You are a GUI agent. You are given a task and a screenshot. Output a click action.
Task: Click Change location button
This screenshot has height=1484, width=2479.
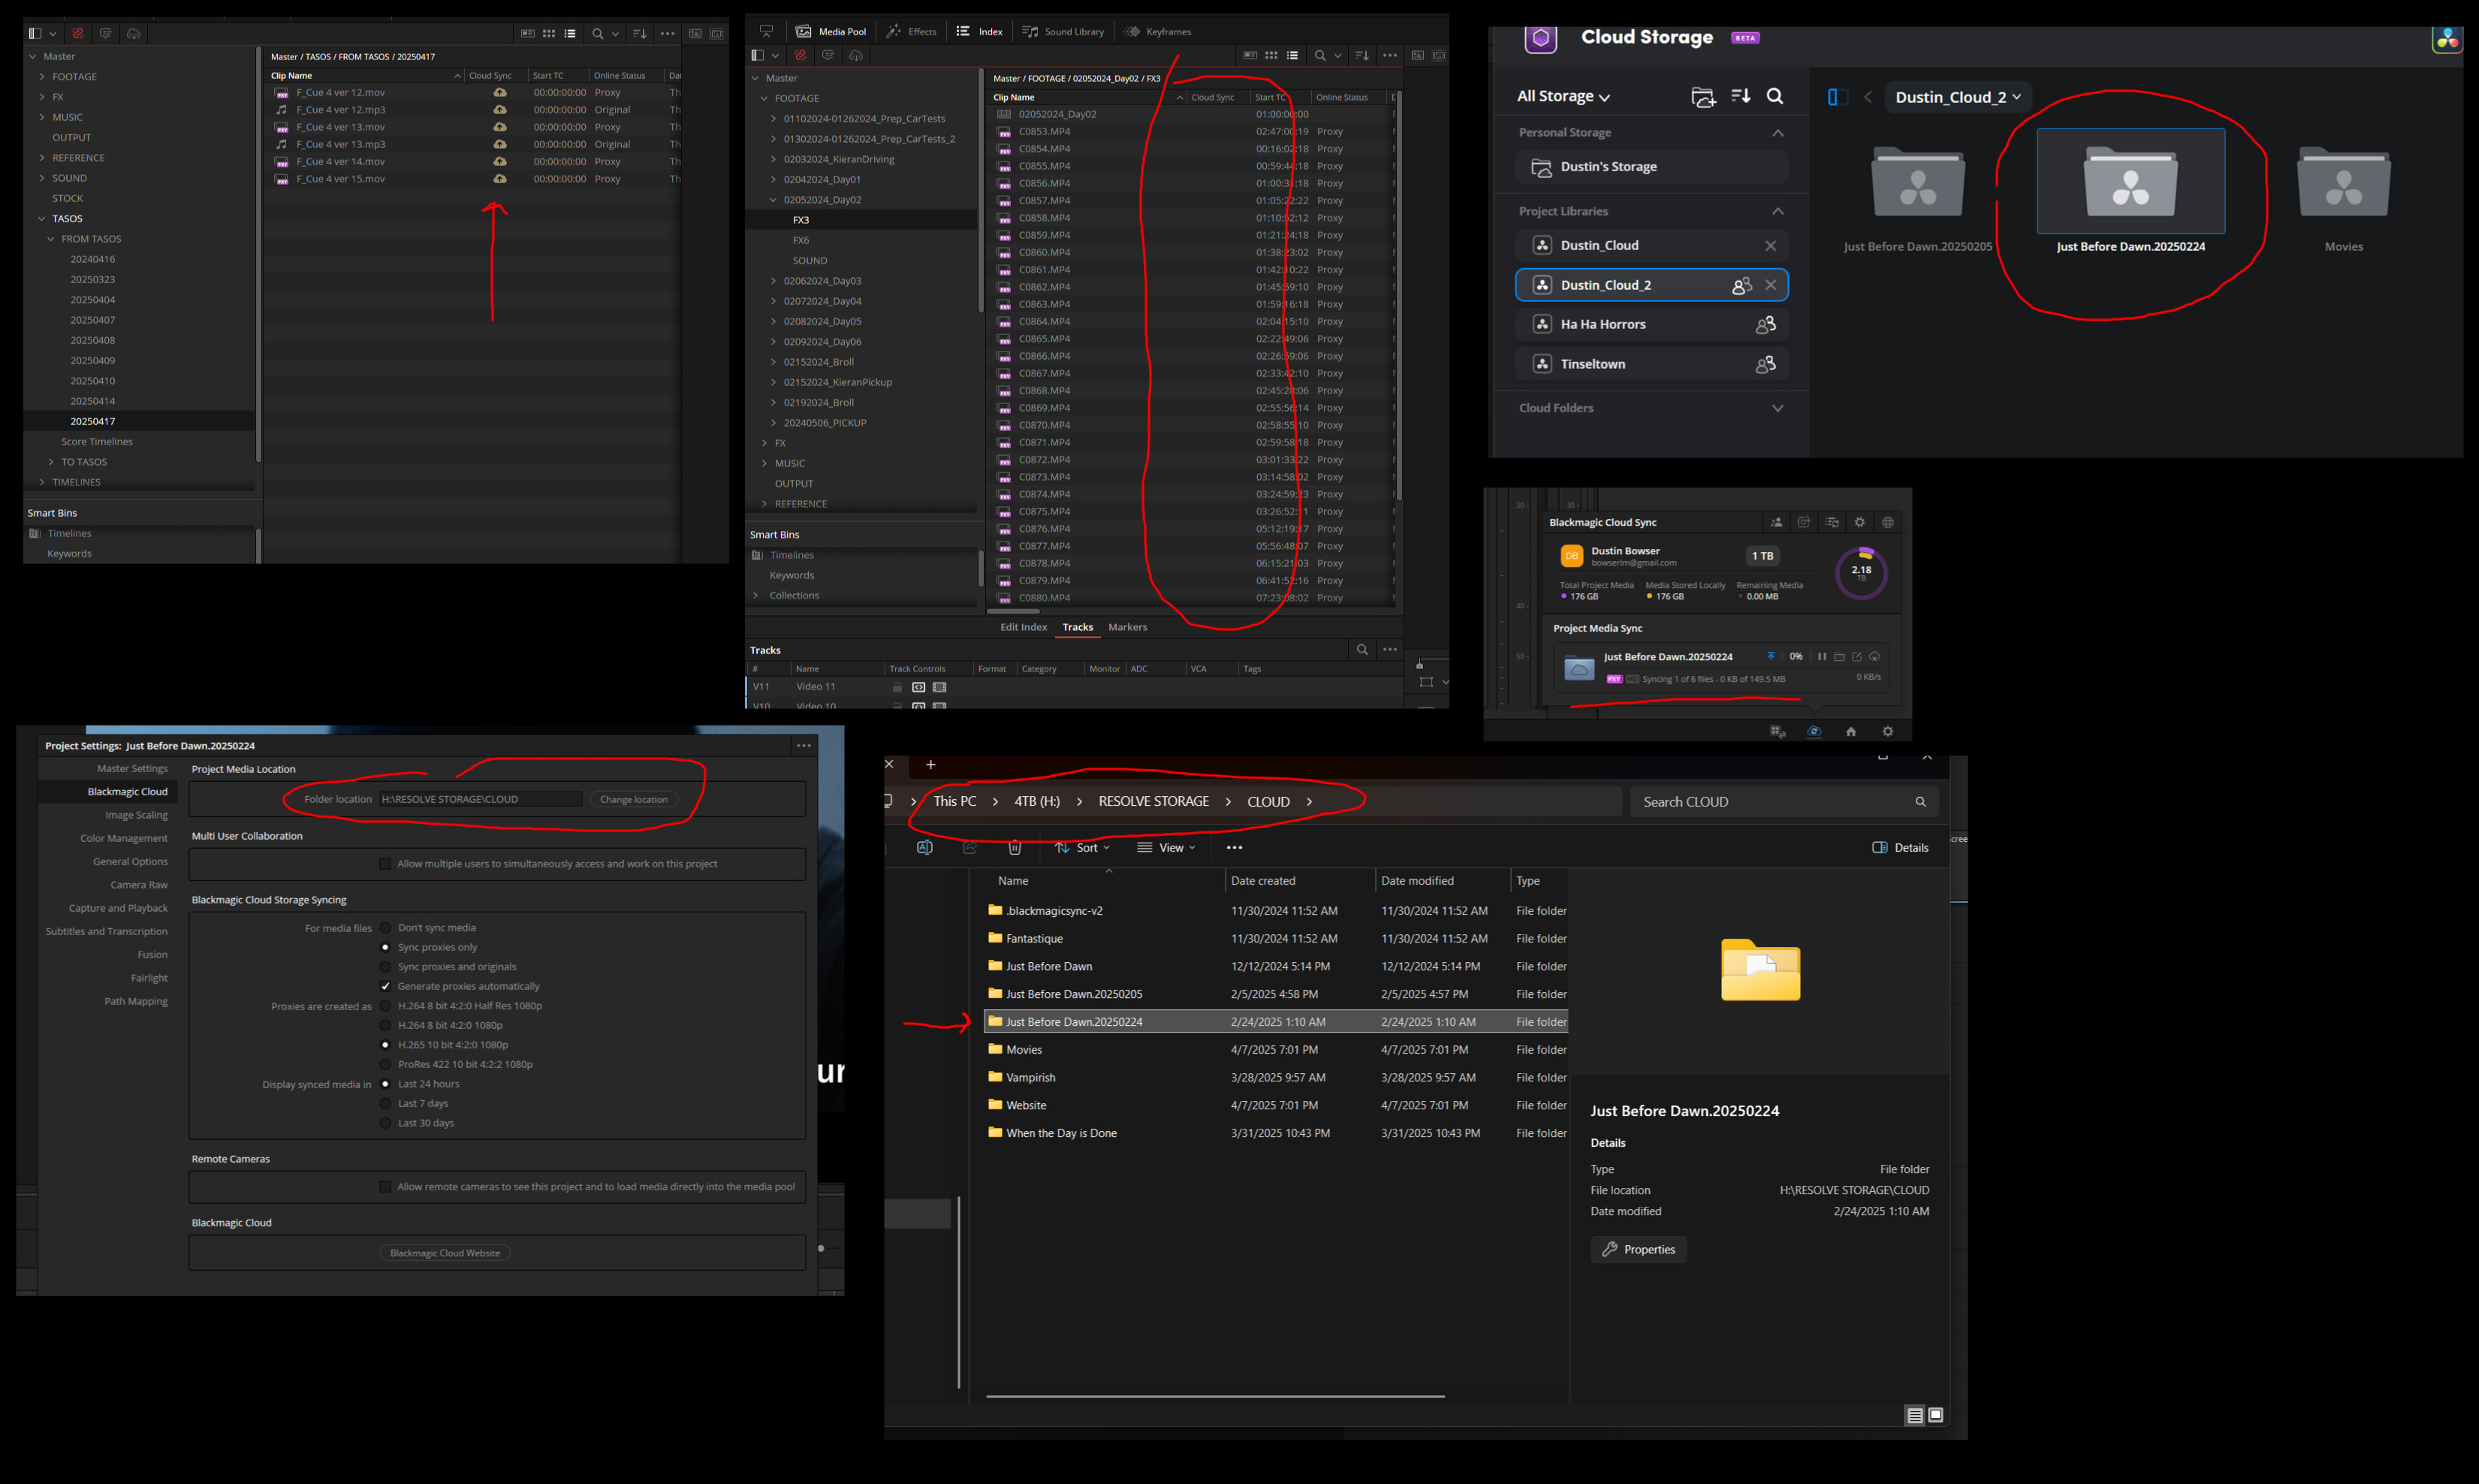click(x=634, y=799)
